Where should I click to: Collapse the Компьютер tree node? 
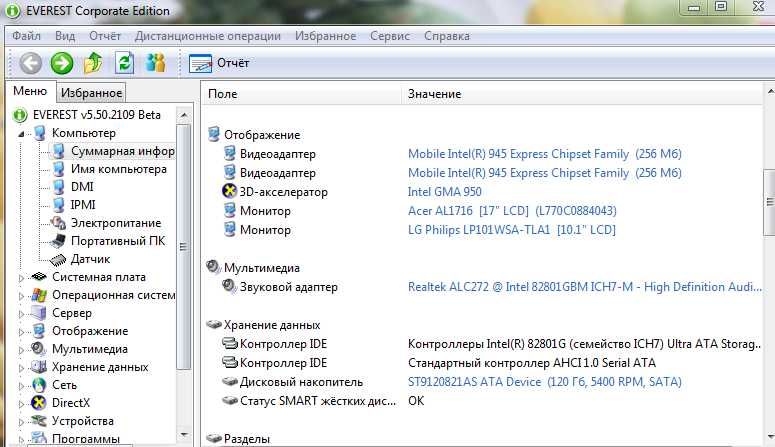click(21, 134)
